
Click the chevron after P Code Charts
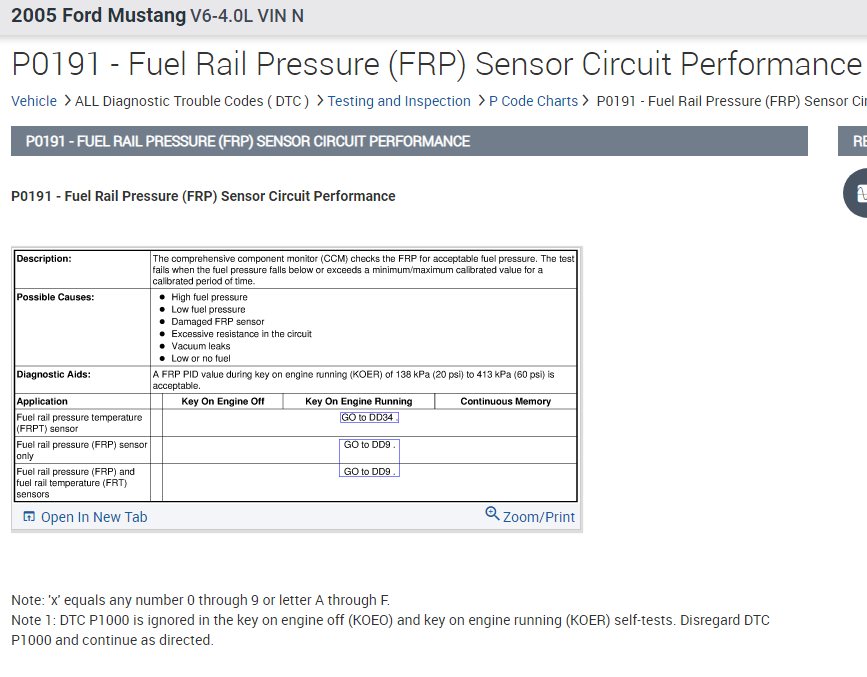pos(587,101)
